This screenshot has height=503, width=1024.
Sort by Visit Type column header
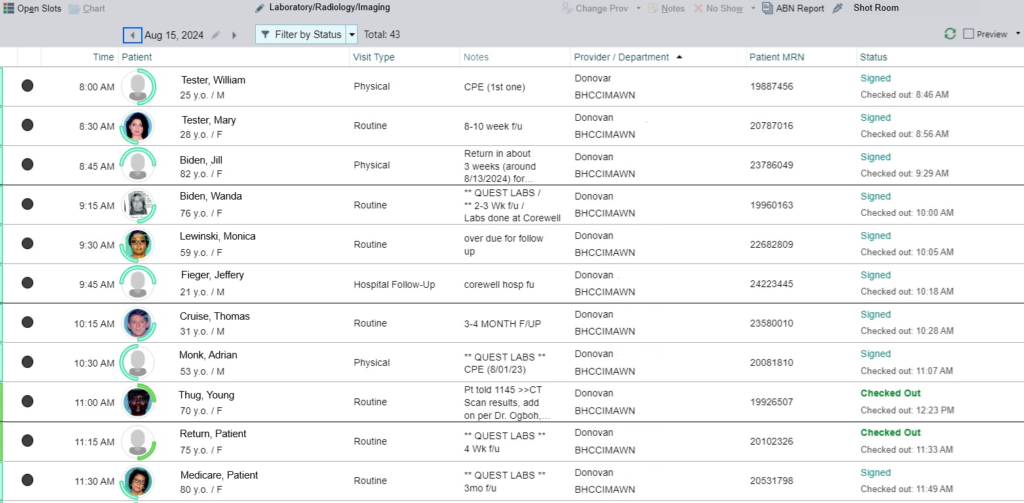(x=374, y=57)
